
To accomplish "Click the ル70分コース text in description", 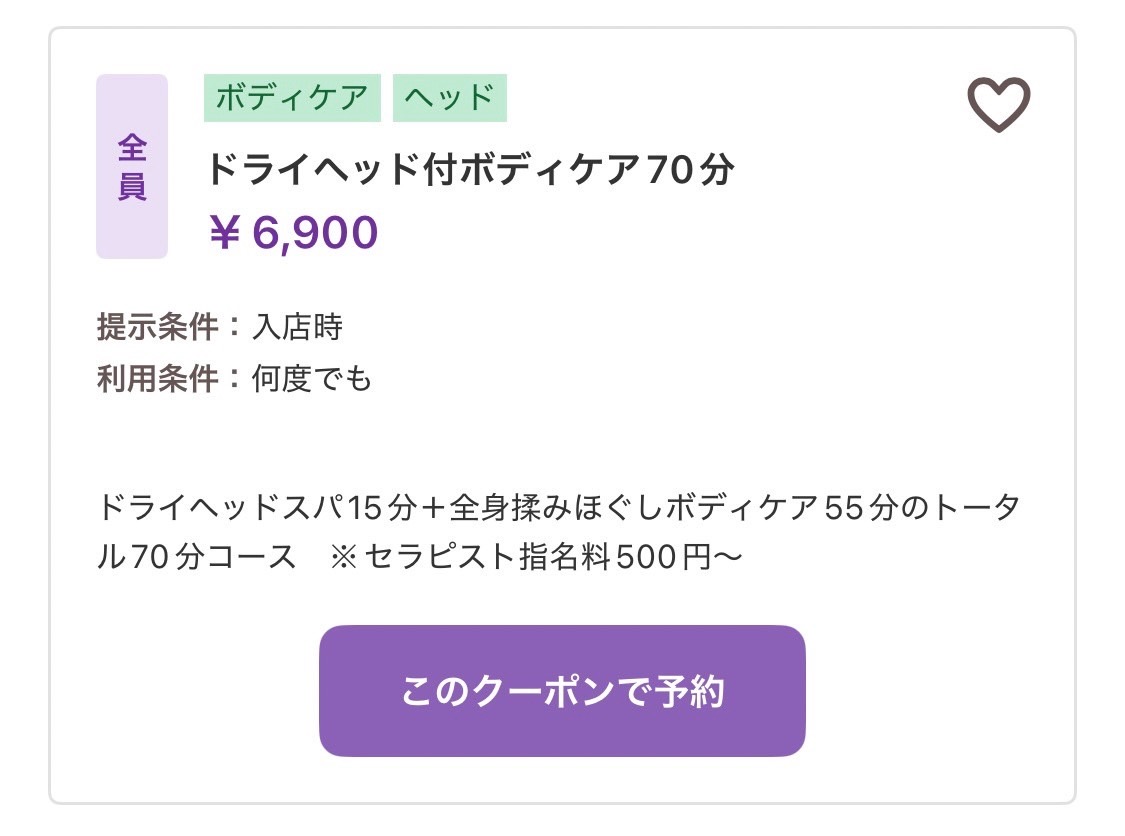I will 197,556.
